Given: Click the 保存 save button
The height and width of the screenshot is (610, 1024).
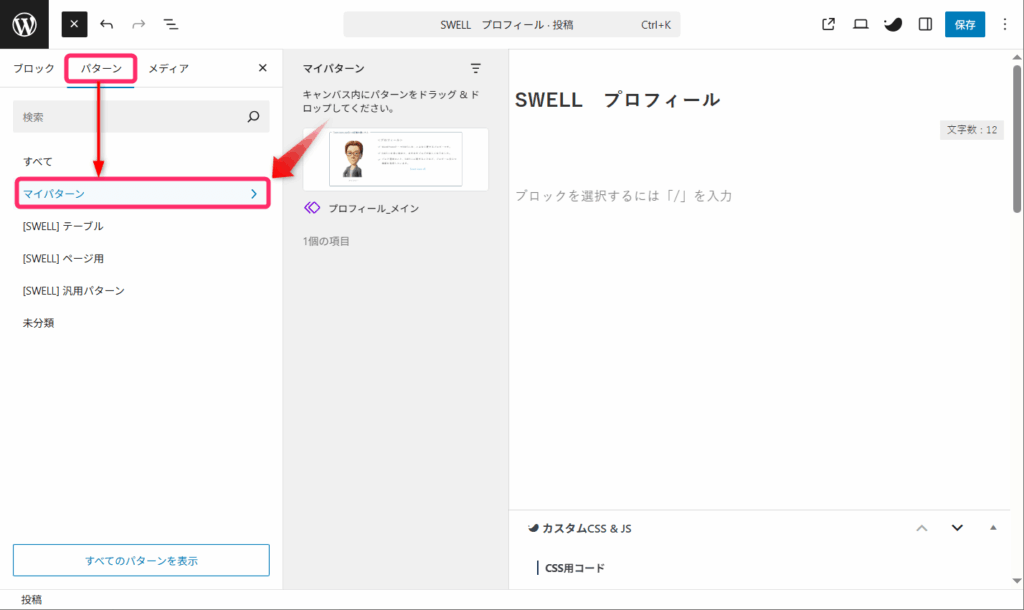Looking at the screenshot, I should (x=965, y=24).
